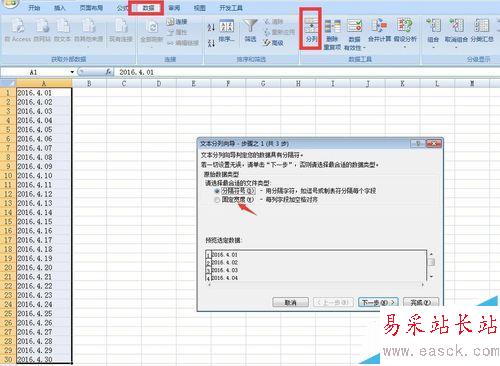Screen dimensions: 500x366
Task: Select the column C header
Action: (124, 83)
